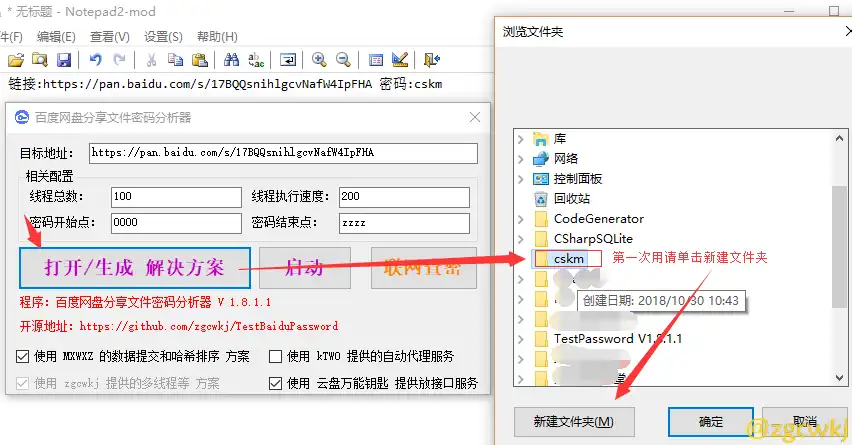The height and width of the screenshot is (445, 852).
Task: Open the github.com/zgcwkj/TestBaiduPassword link
Action: [x=209, y=326]
